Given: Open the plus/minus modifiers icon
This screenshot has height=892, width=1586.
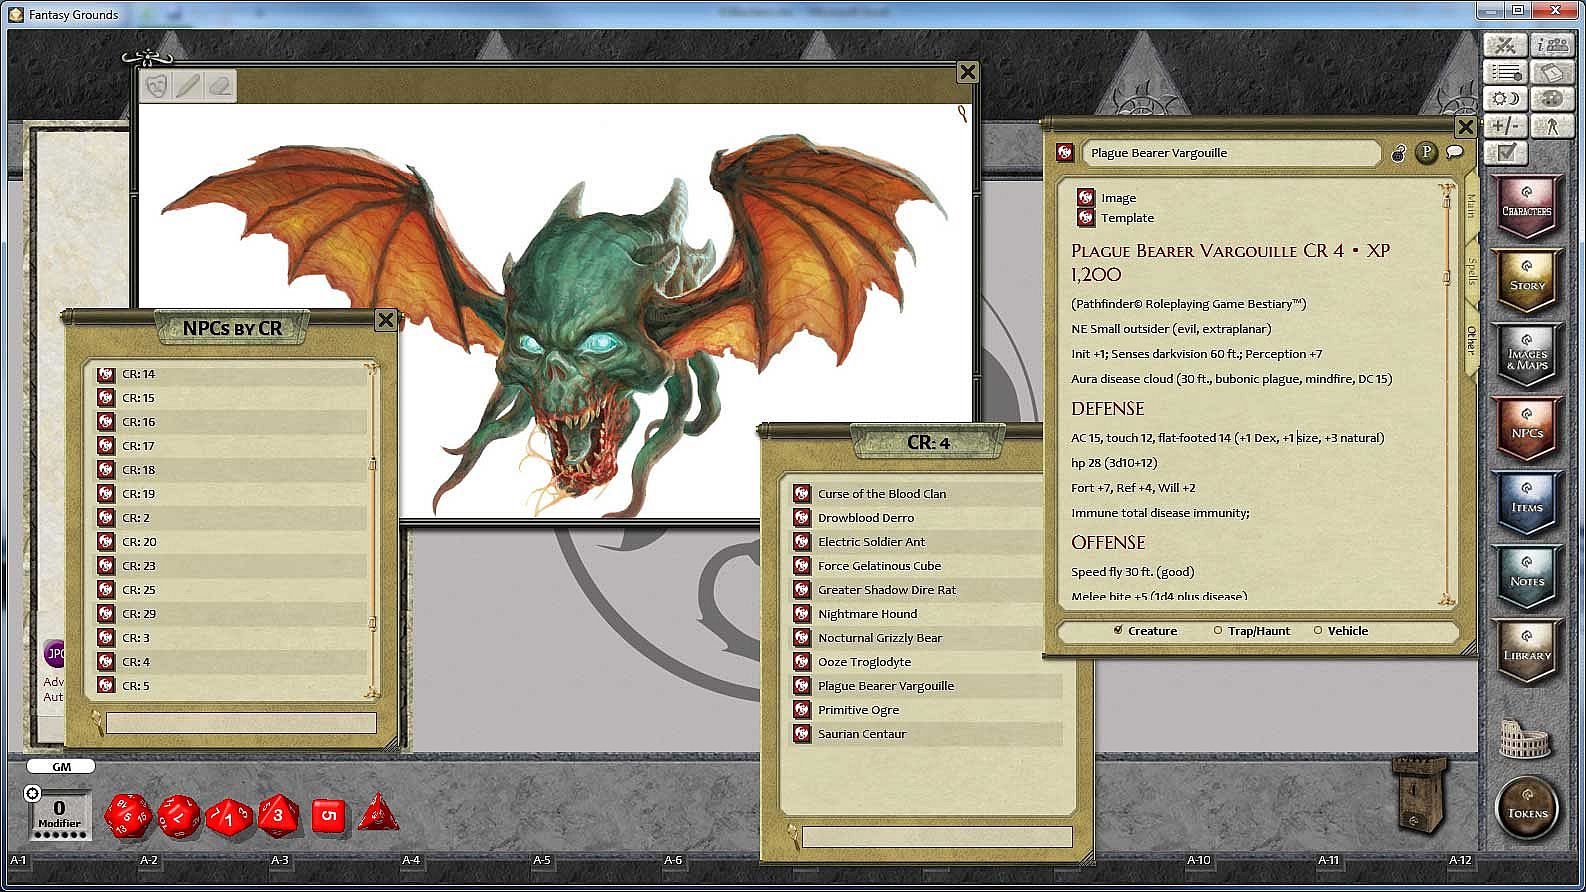Looking at the screenshot, I should point(1504,125).
